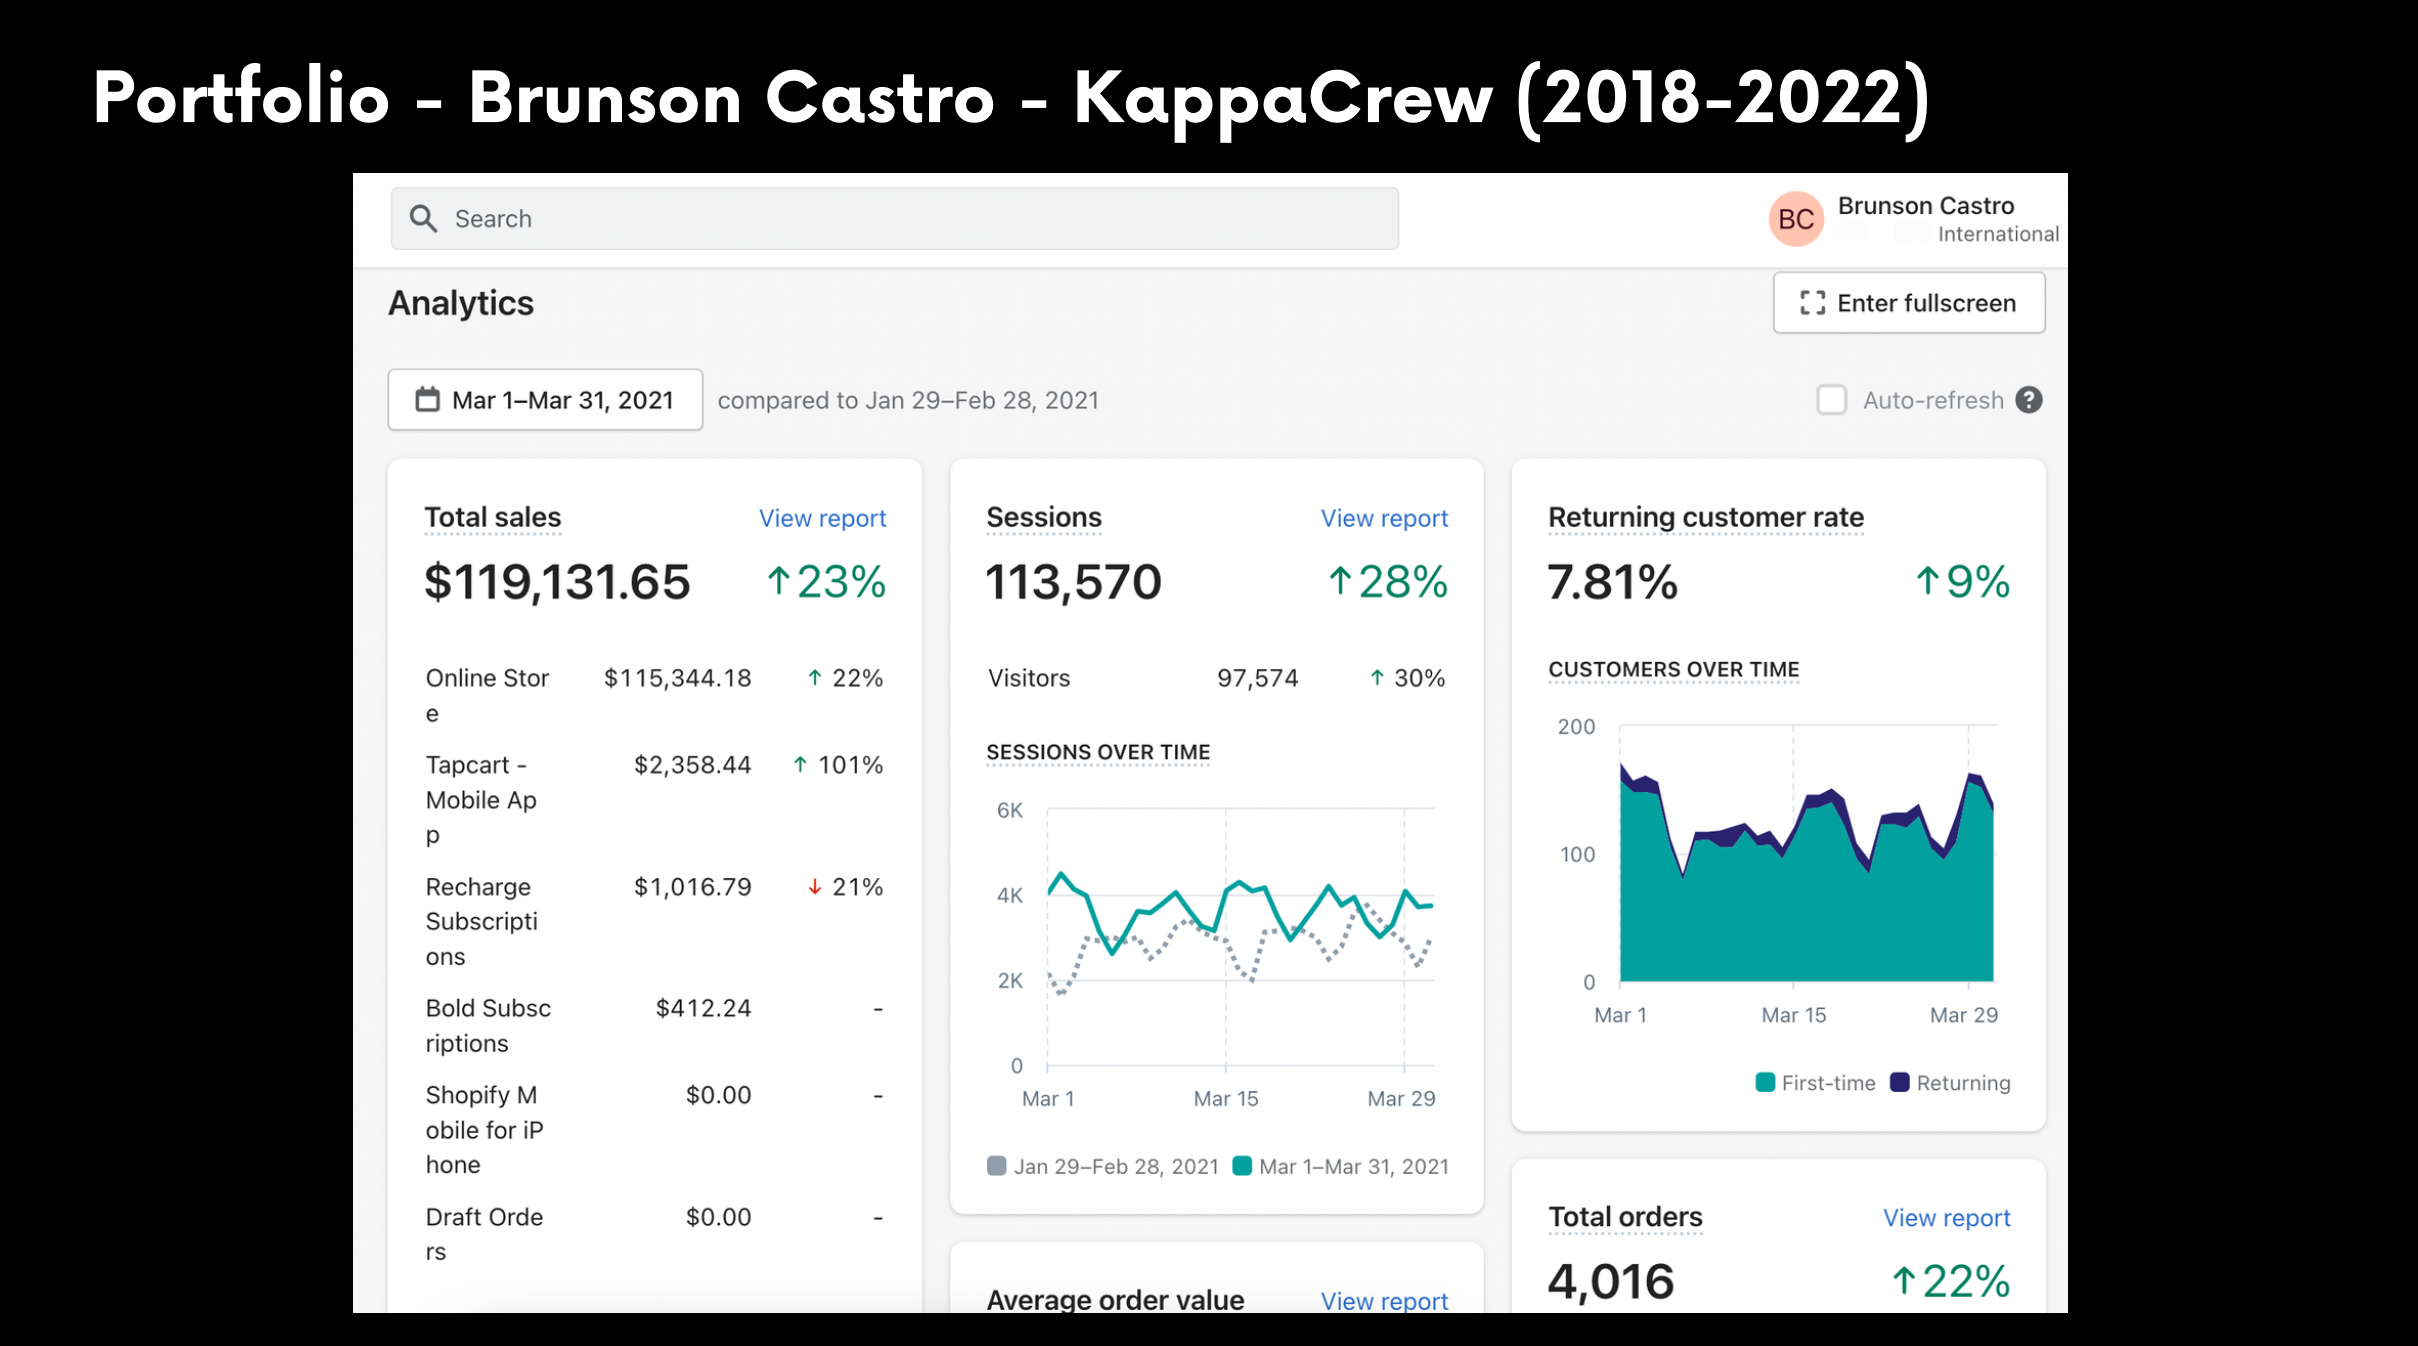The image size is (2418, 1346).
Task: Click the Mar 1–Mar 31 legend teal square
Action: [x=1242, y=1166]
